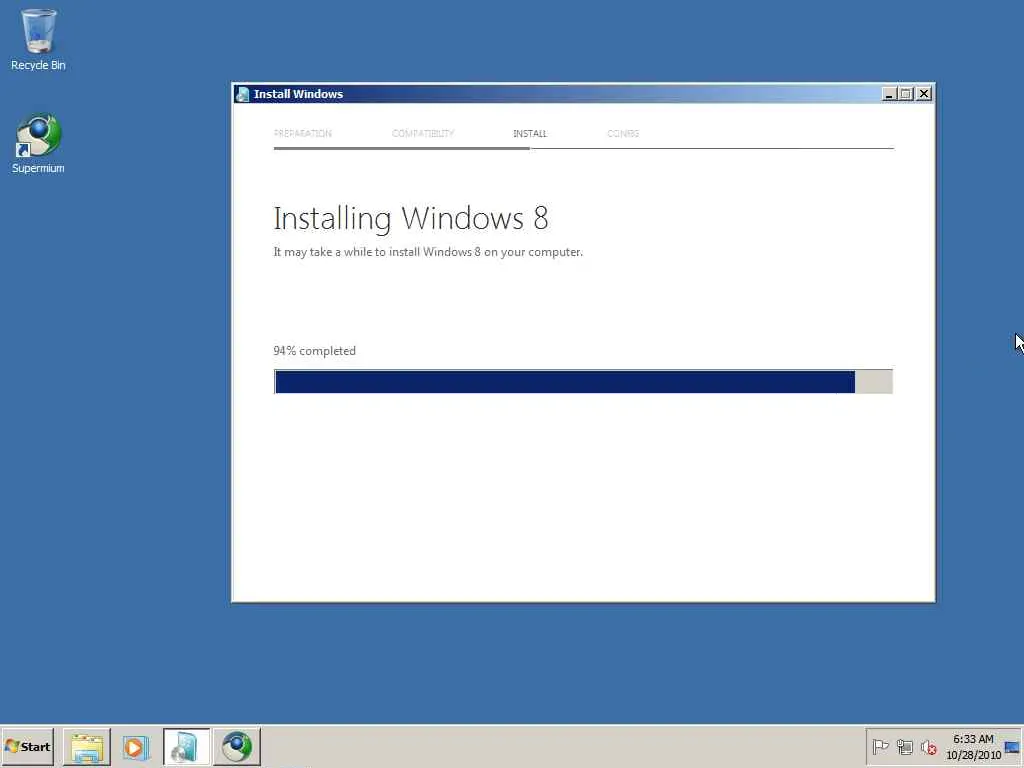Viewport: 1024px width, 768px height.
Task: Maximize the Install Windows window
Action: (905, 94)
